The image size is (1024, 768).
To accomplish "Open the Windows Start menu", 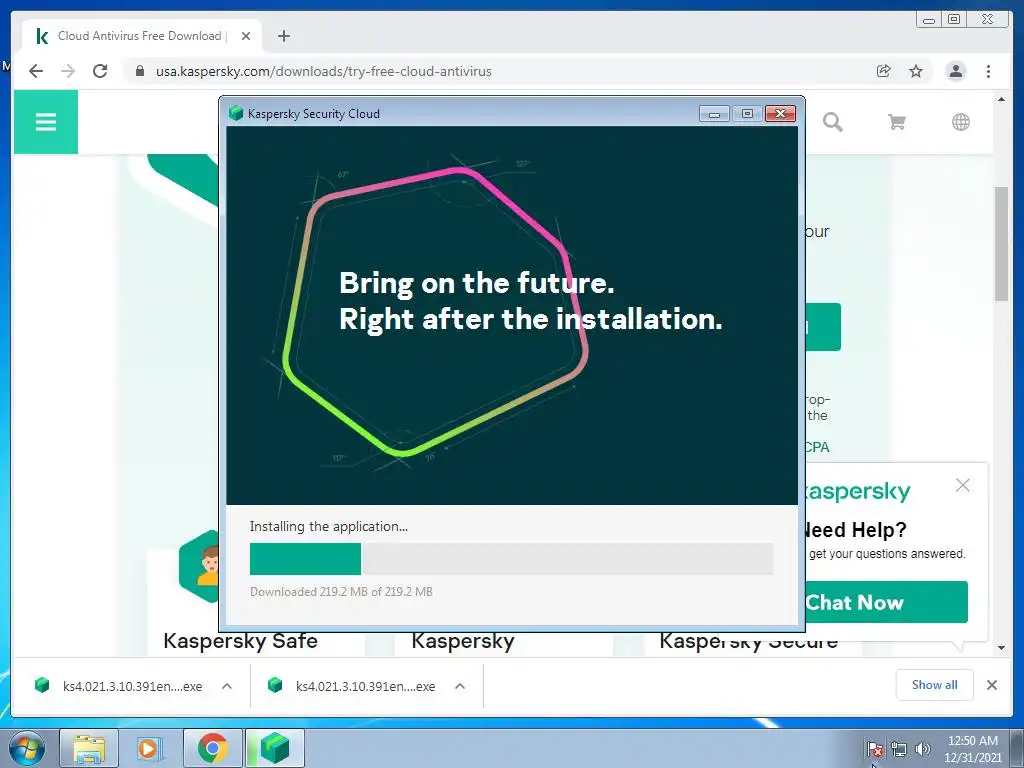I will point(27,748).
